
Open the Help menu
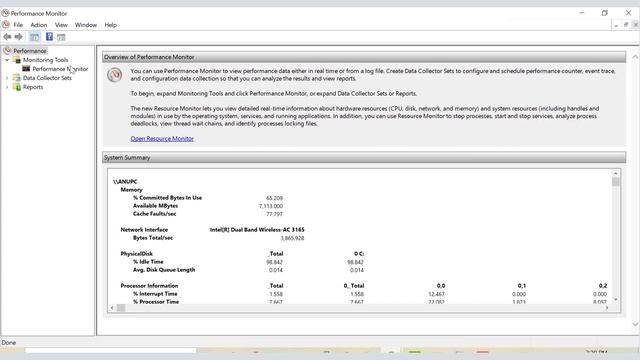(111, 25)
